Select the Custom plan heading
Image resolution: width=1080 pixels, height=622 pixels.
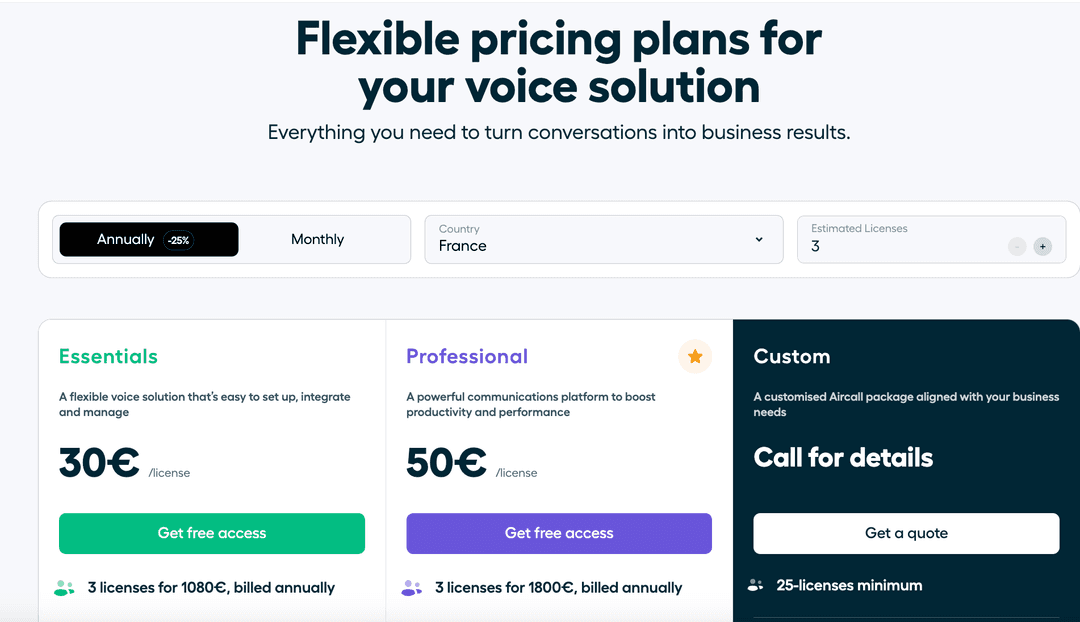(792, 357)
